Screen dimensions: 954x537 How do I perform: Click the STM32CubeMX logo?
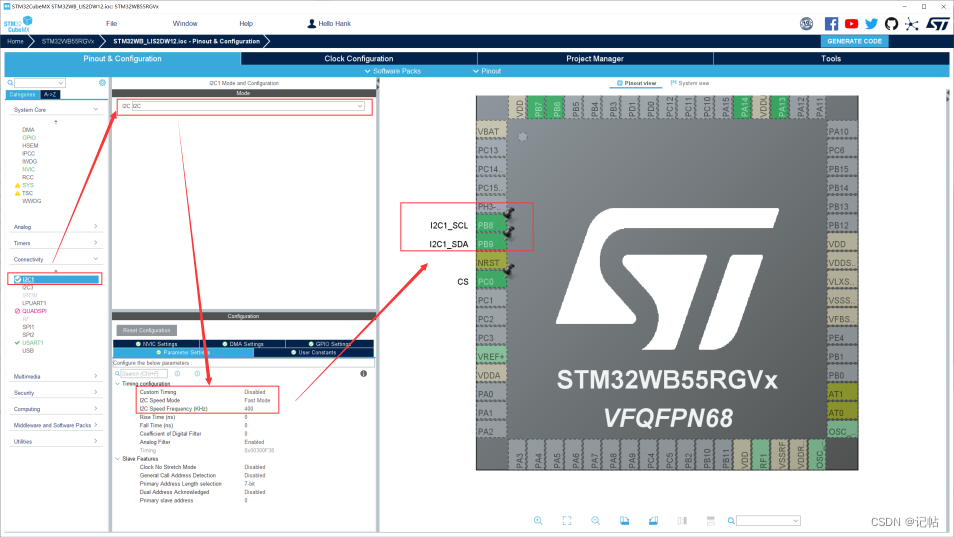tap(18, 24)
